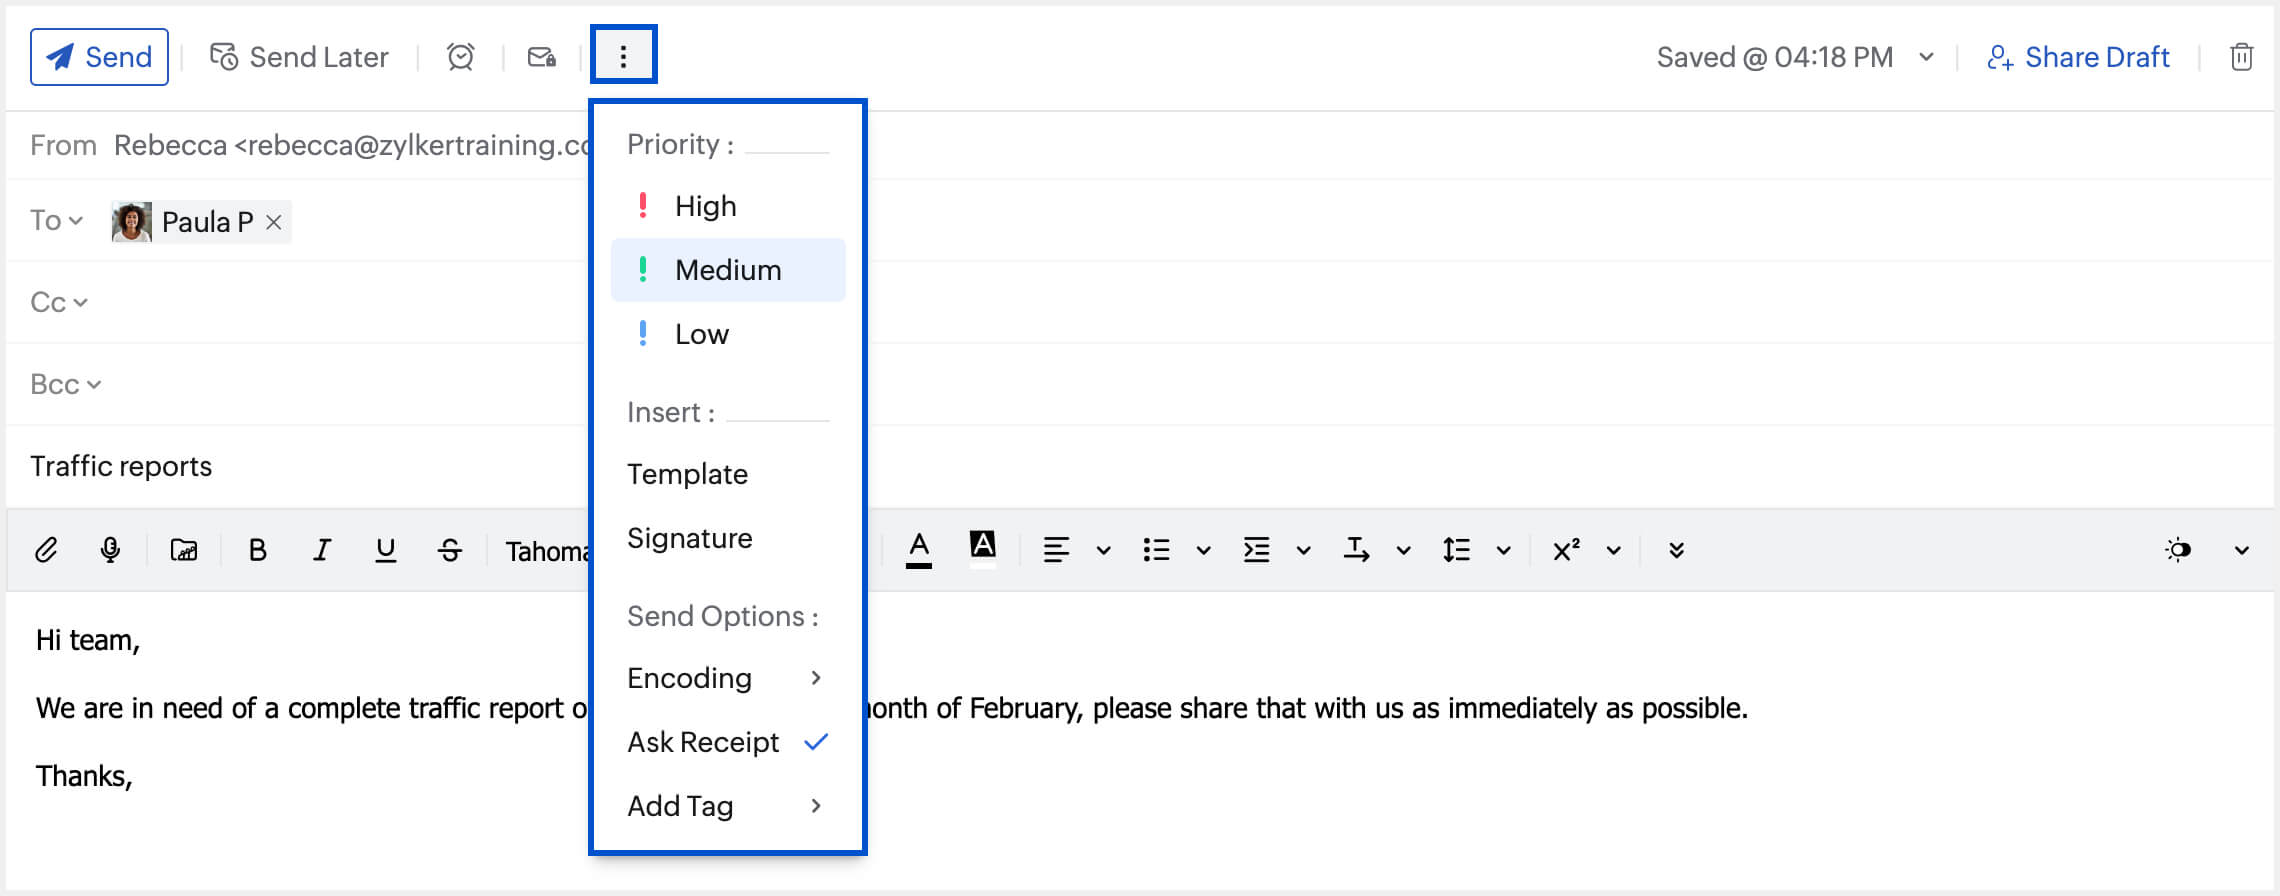Click the Traffic reports subject field
Screen dimensions: 2280x896
tap(300, 466)
